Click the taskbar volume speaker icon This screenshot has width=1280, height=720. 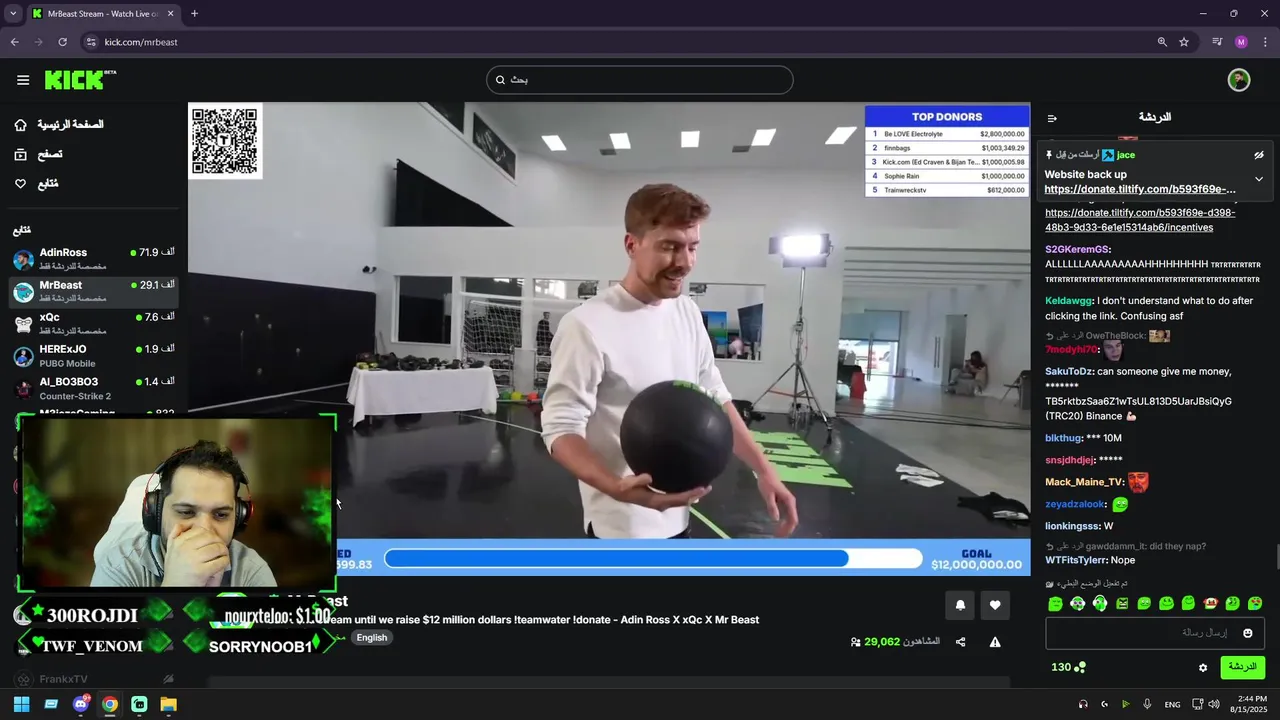[x=1213, y=704]
